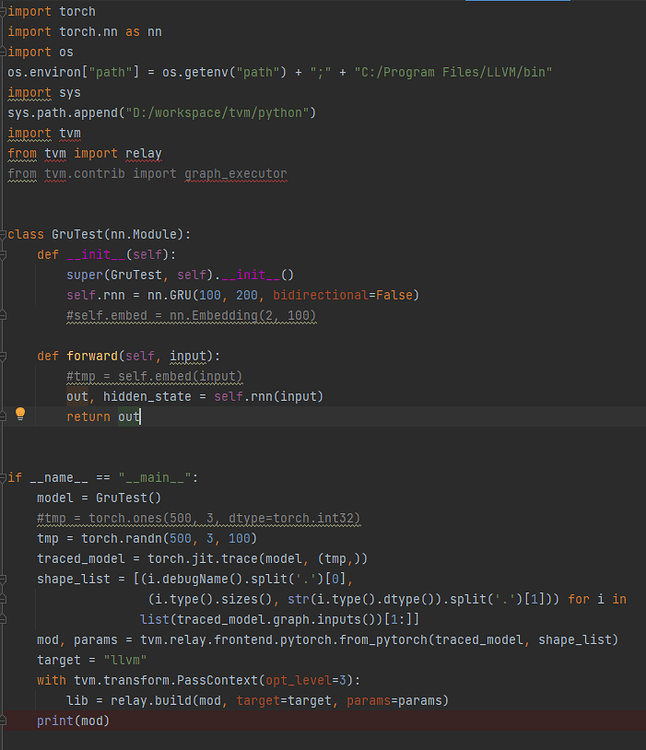This screenshot has width=646, height=750.
Task: Click torch.jit.trace in traced_model line
Action: (x=184, y=559)
